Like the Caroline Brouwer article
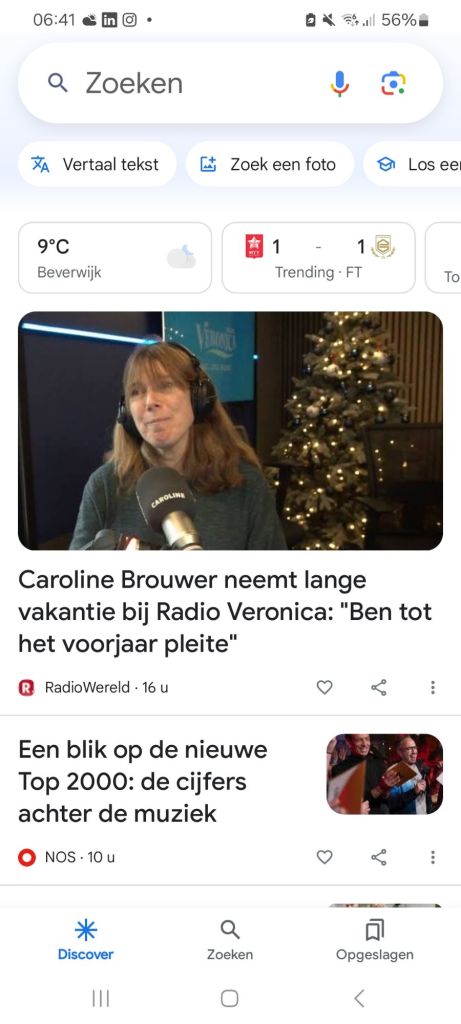This screenshot has width=461, height=1024. coord(325,687)
